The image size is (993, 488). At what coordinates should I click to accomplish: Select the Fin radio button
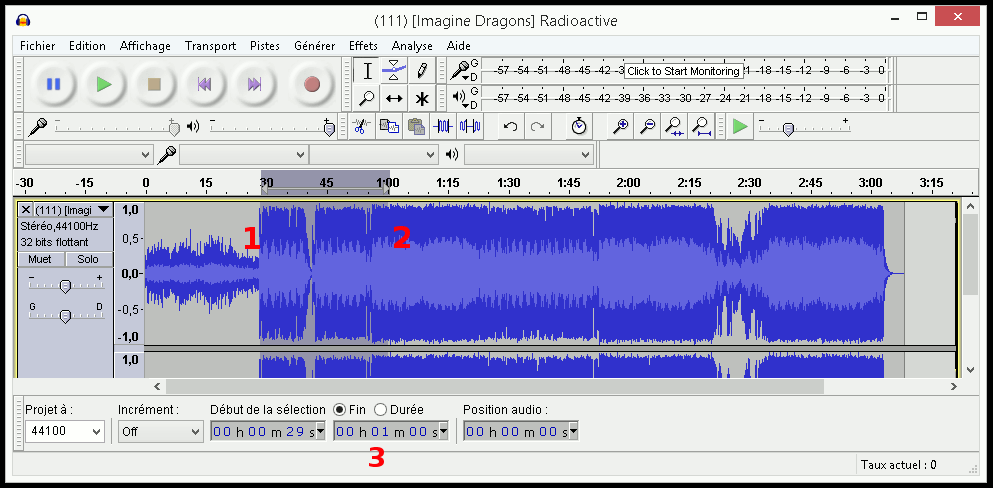(339, 410)
